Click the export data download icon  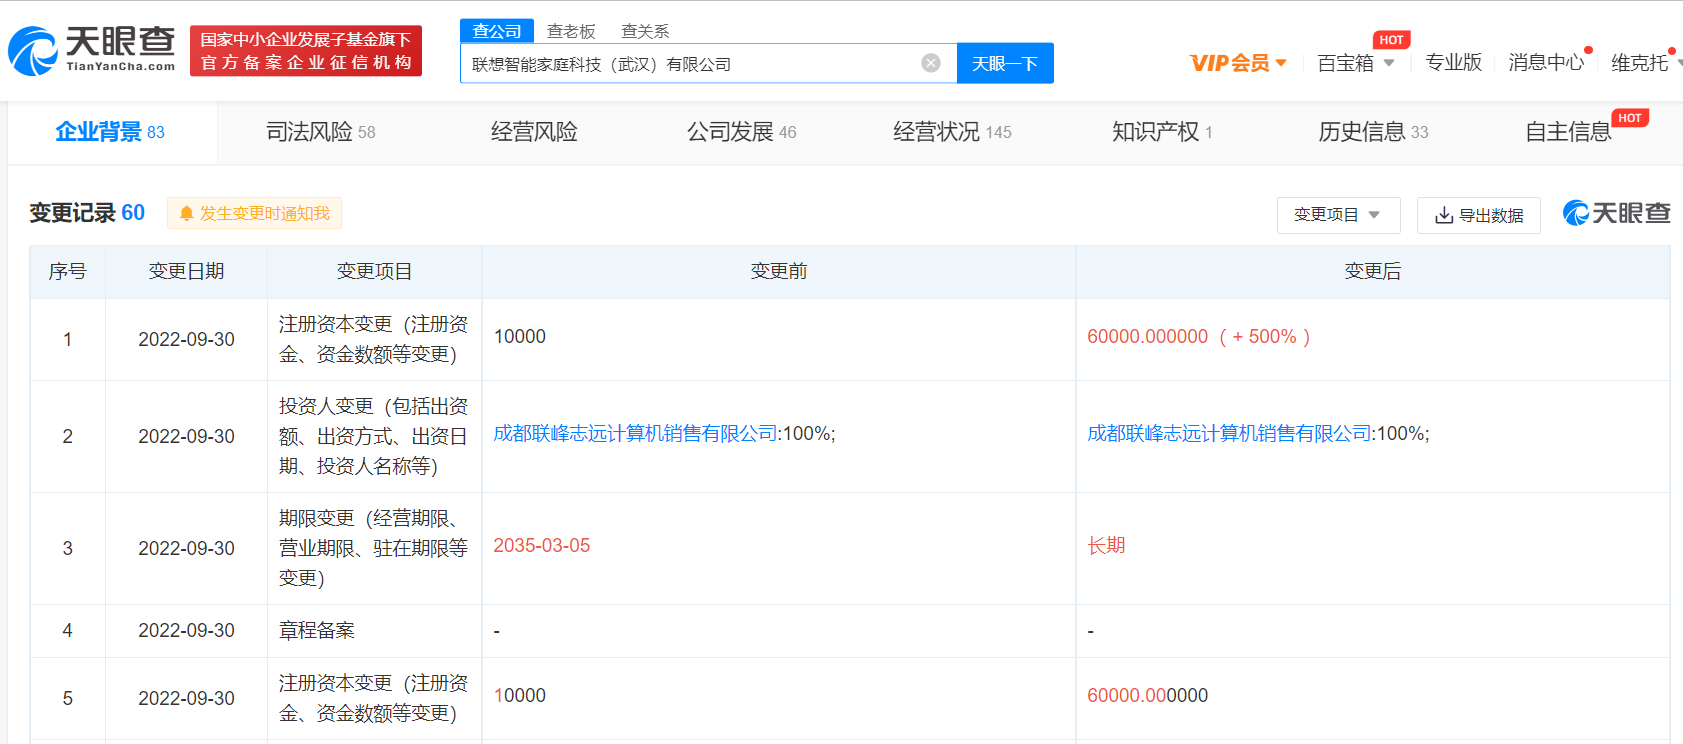[1444, 215]
